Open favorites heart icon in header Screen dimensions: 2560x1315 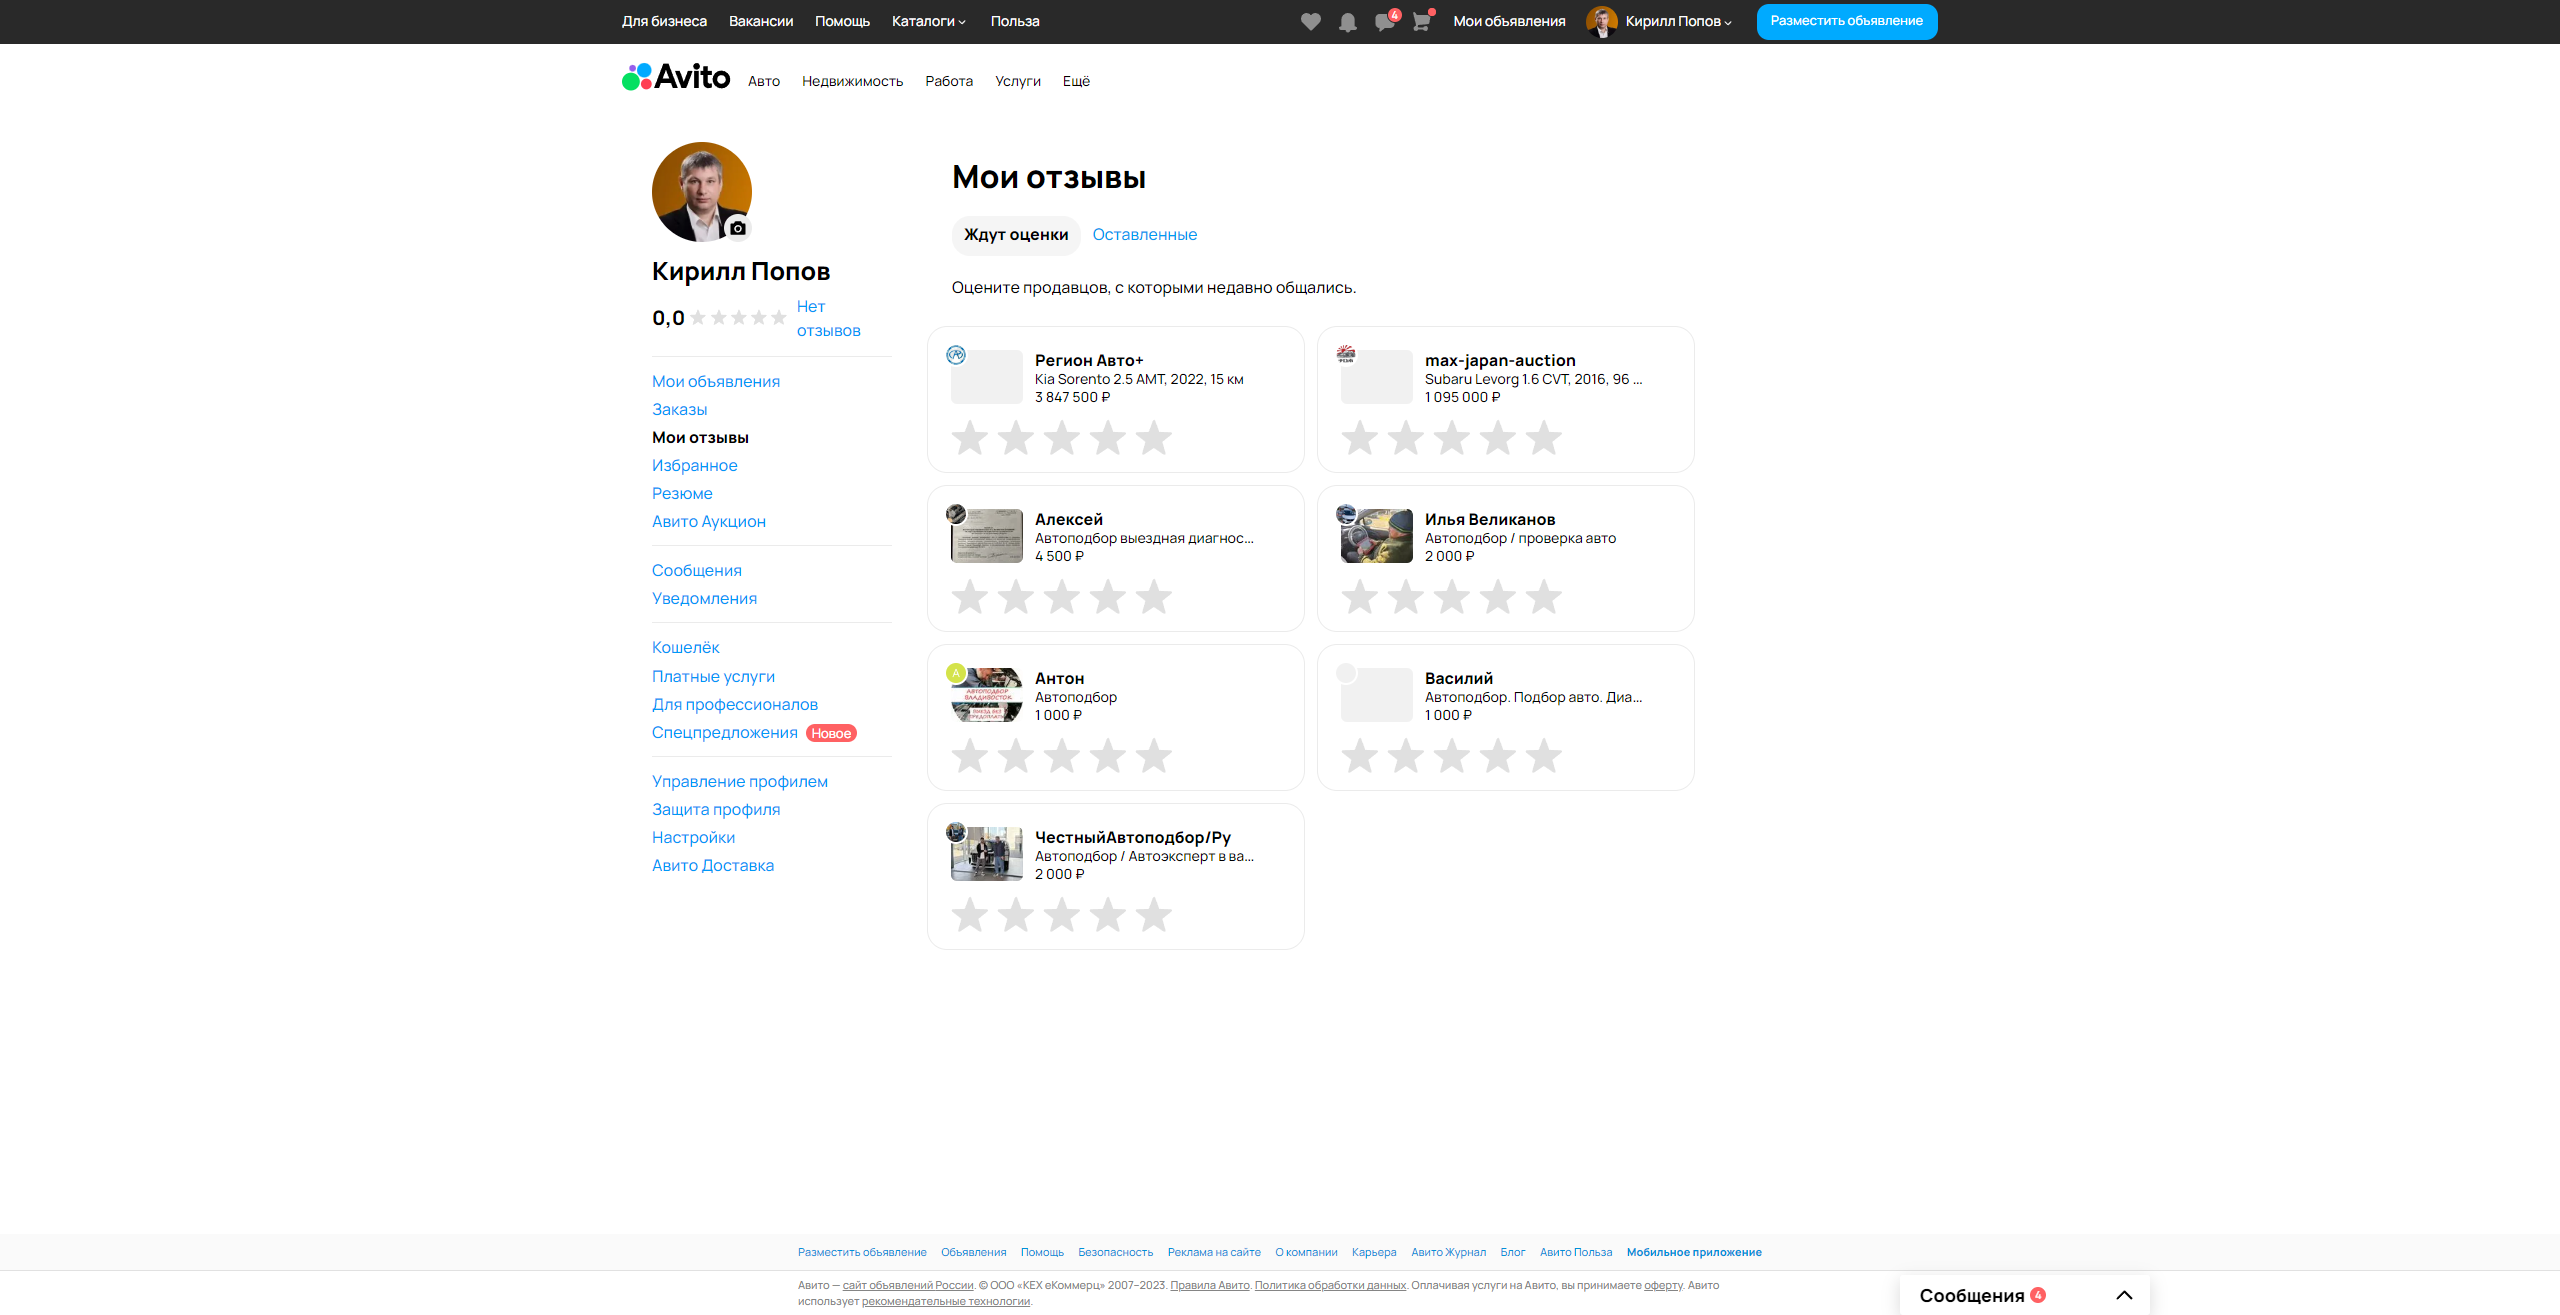tap(1310, 22)
